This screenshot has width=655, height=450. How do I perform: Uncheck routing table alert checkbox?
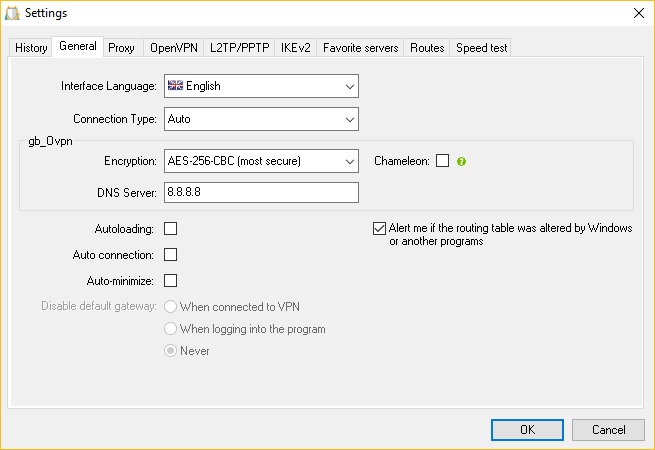pyautogui.click(x=379, y=228)
